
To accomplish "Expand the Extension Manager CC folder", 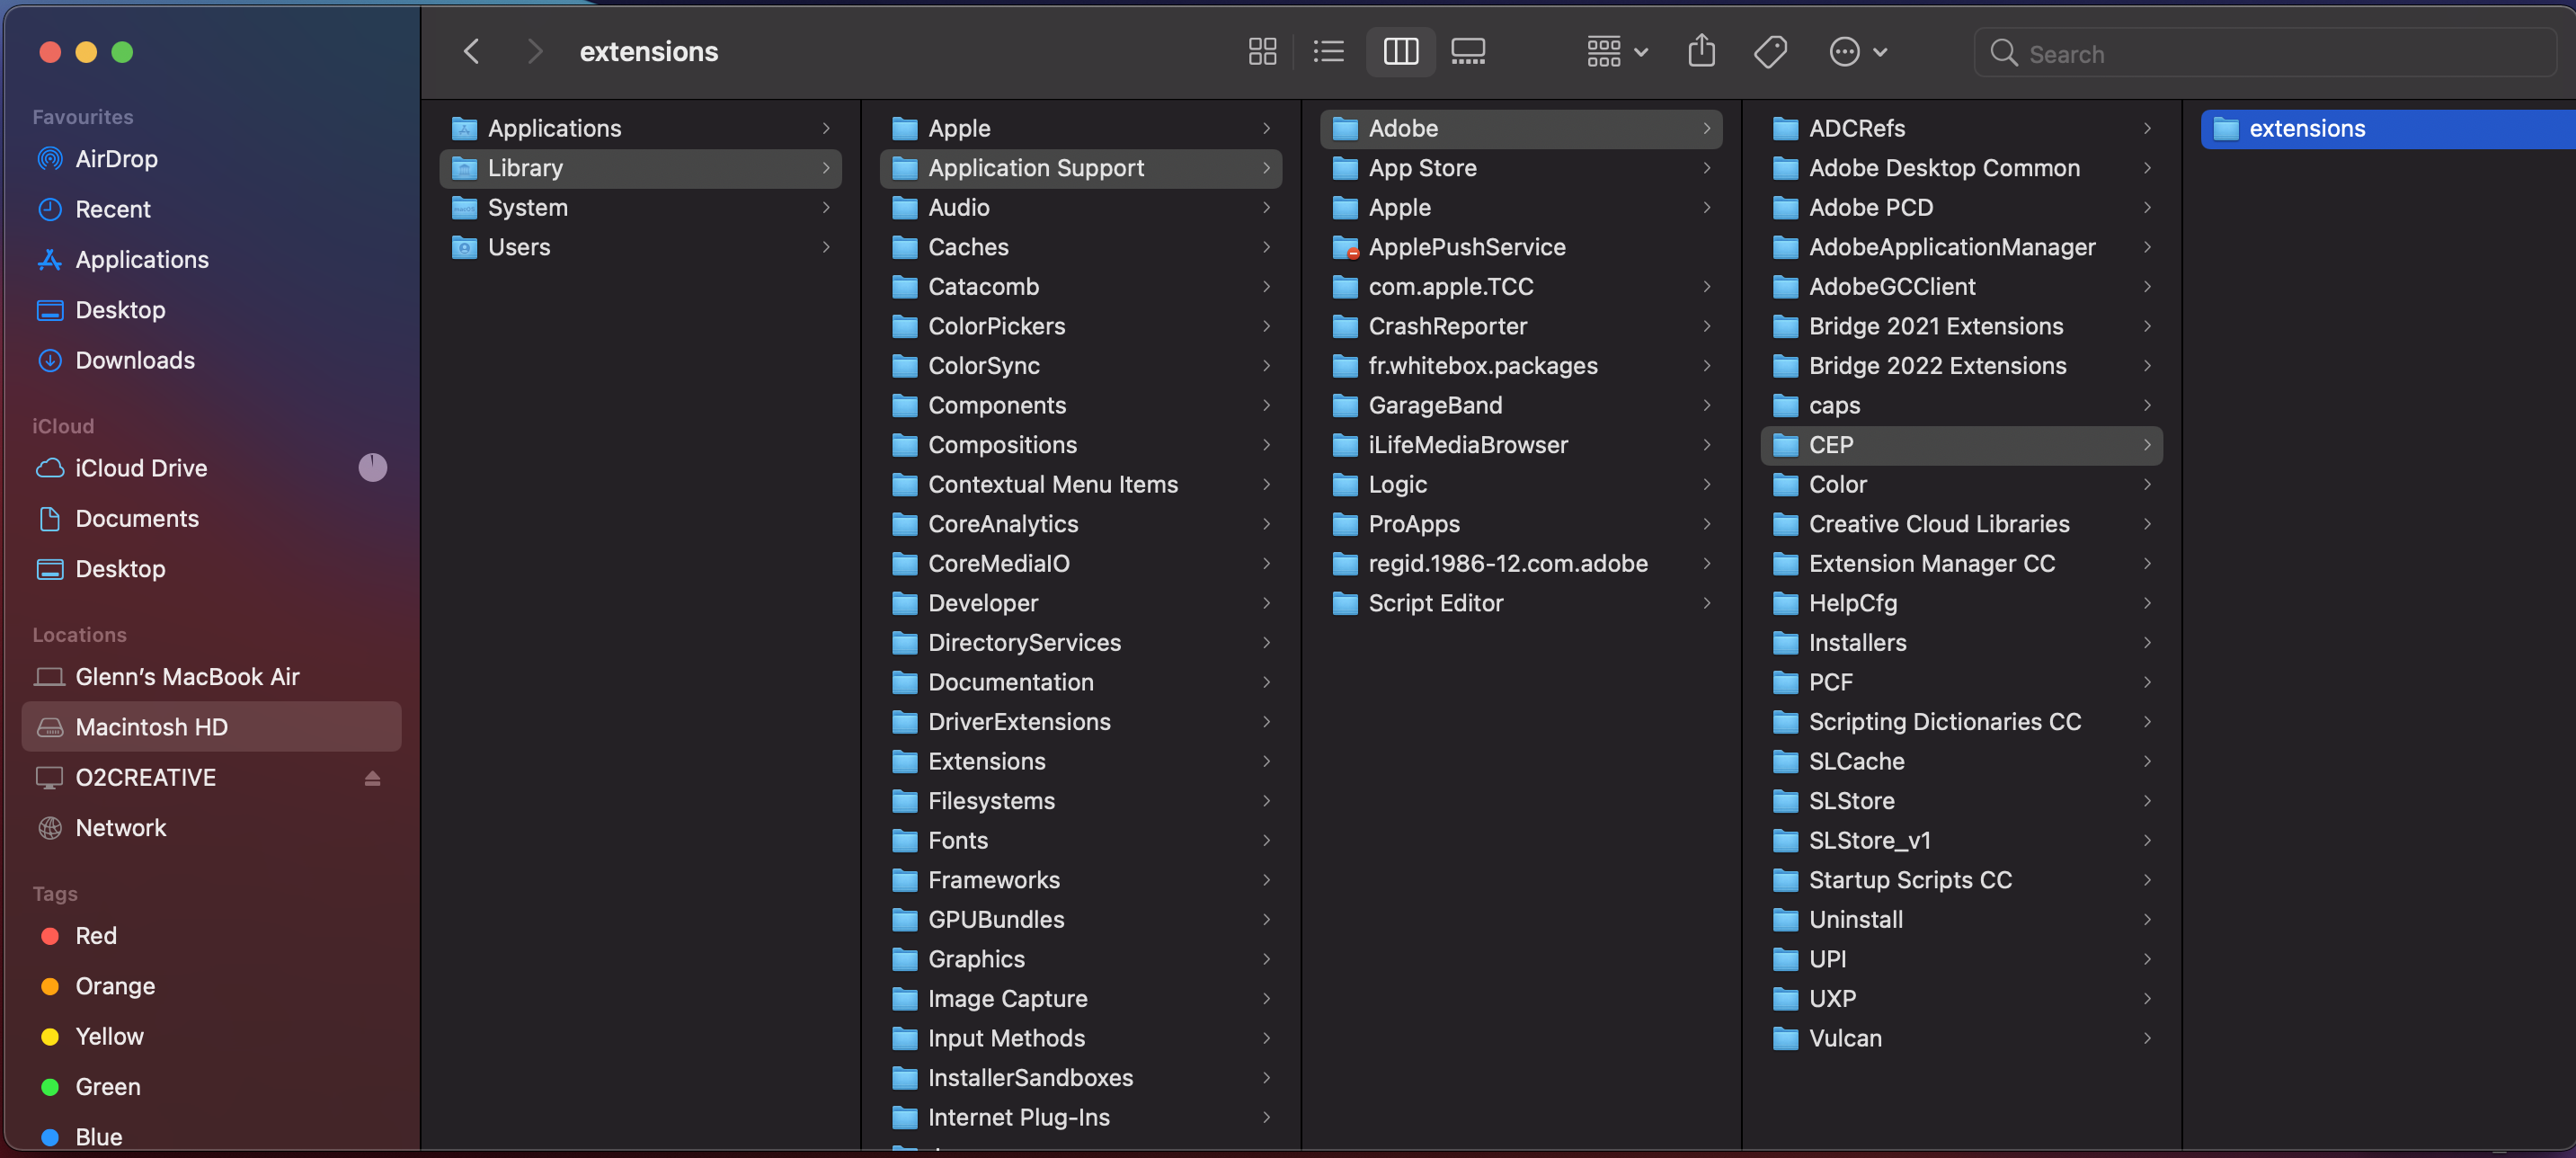I will pyautogui.click(x=1931, y=564).
